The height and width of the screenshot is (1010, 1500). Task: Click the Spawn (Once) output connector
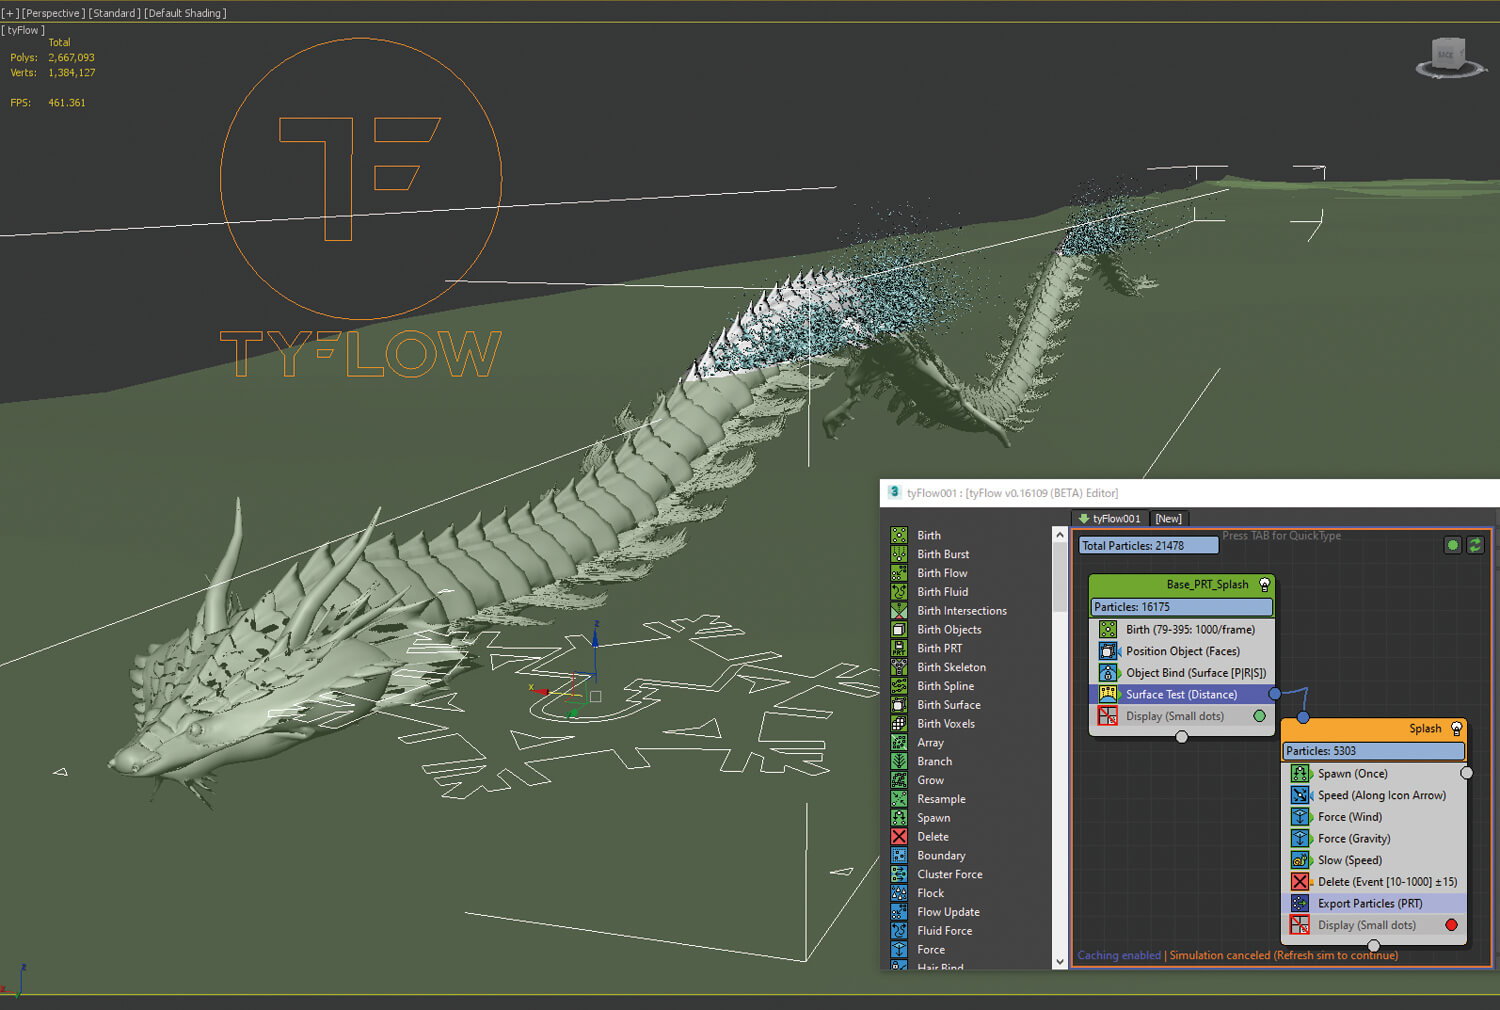click(x=1467, y=773)
